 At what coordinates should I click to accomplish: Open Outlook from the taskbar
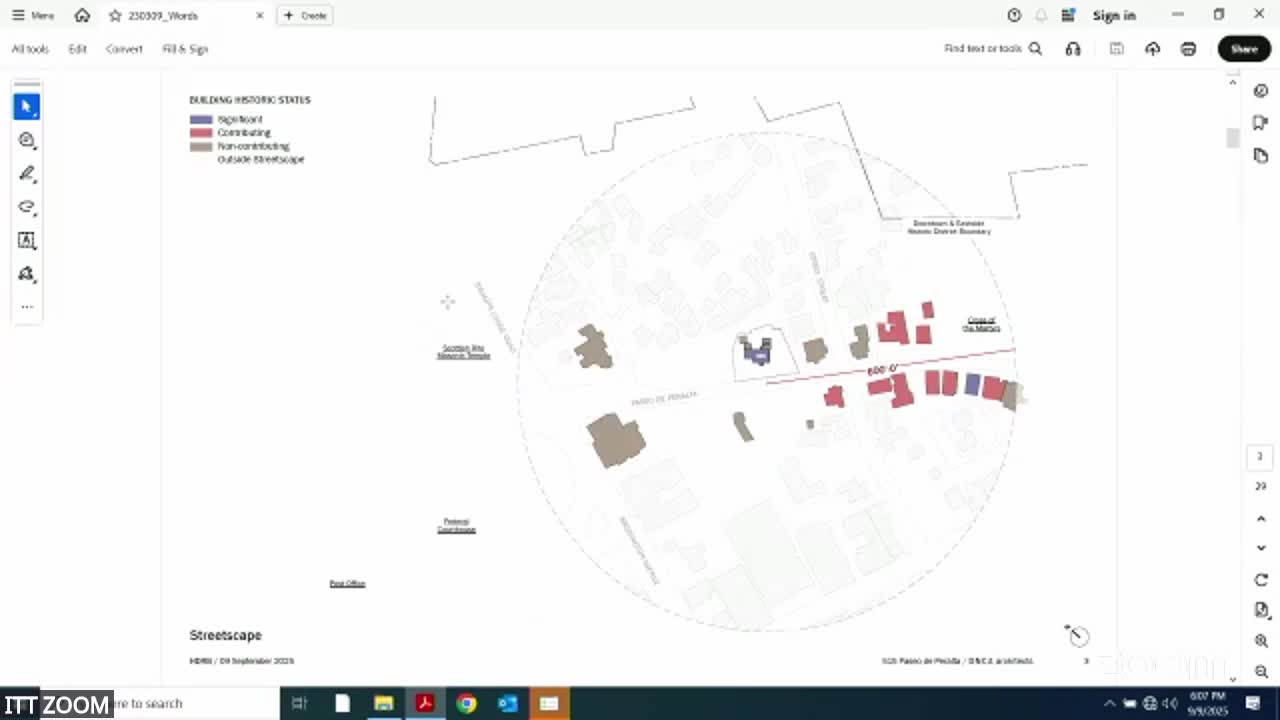coord(507,703)
